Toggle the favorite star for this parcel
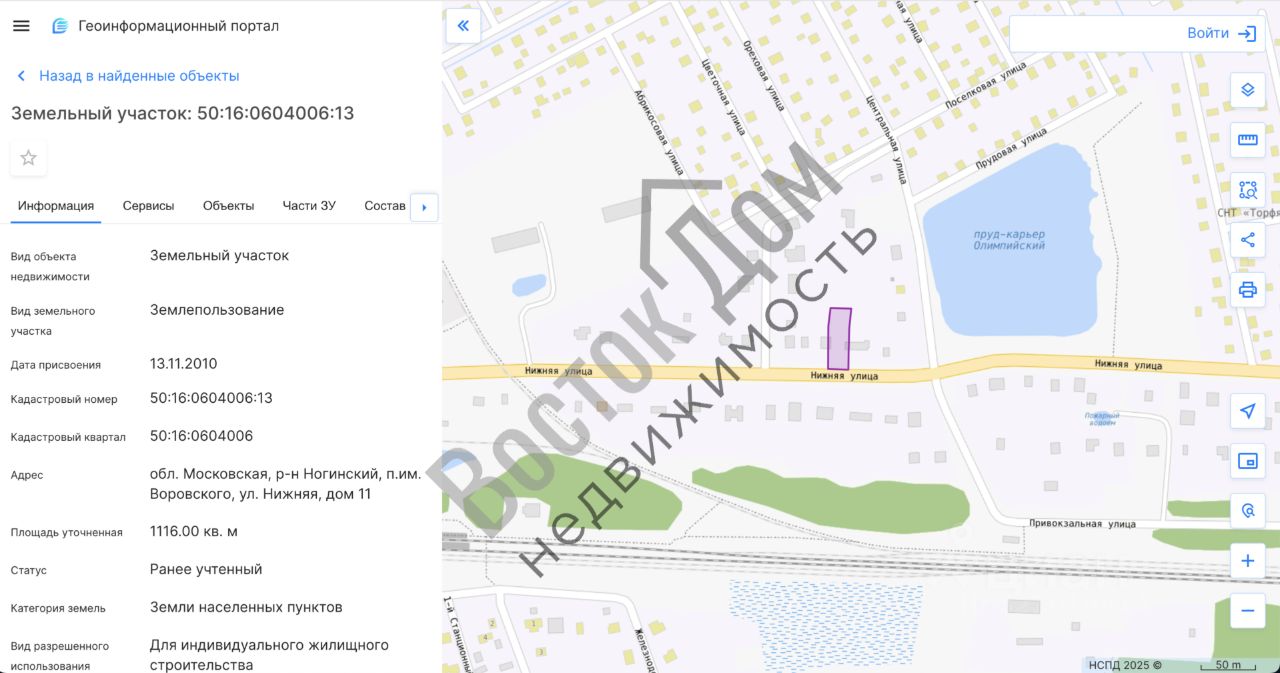This screenshot has height=673, width=1280. click(28, 158)
